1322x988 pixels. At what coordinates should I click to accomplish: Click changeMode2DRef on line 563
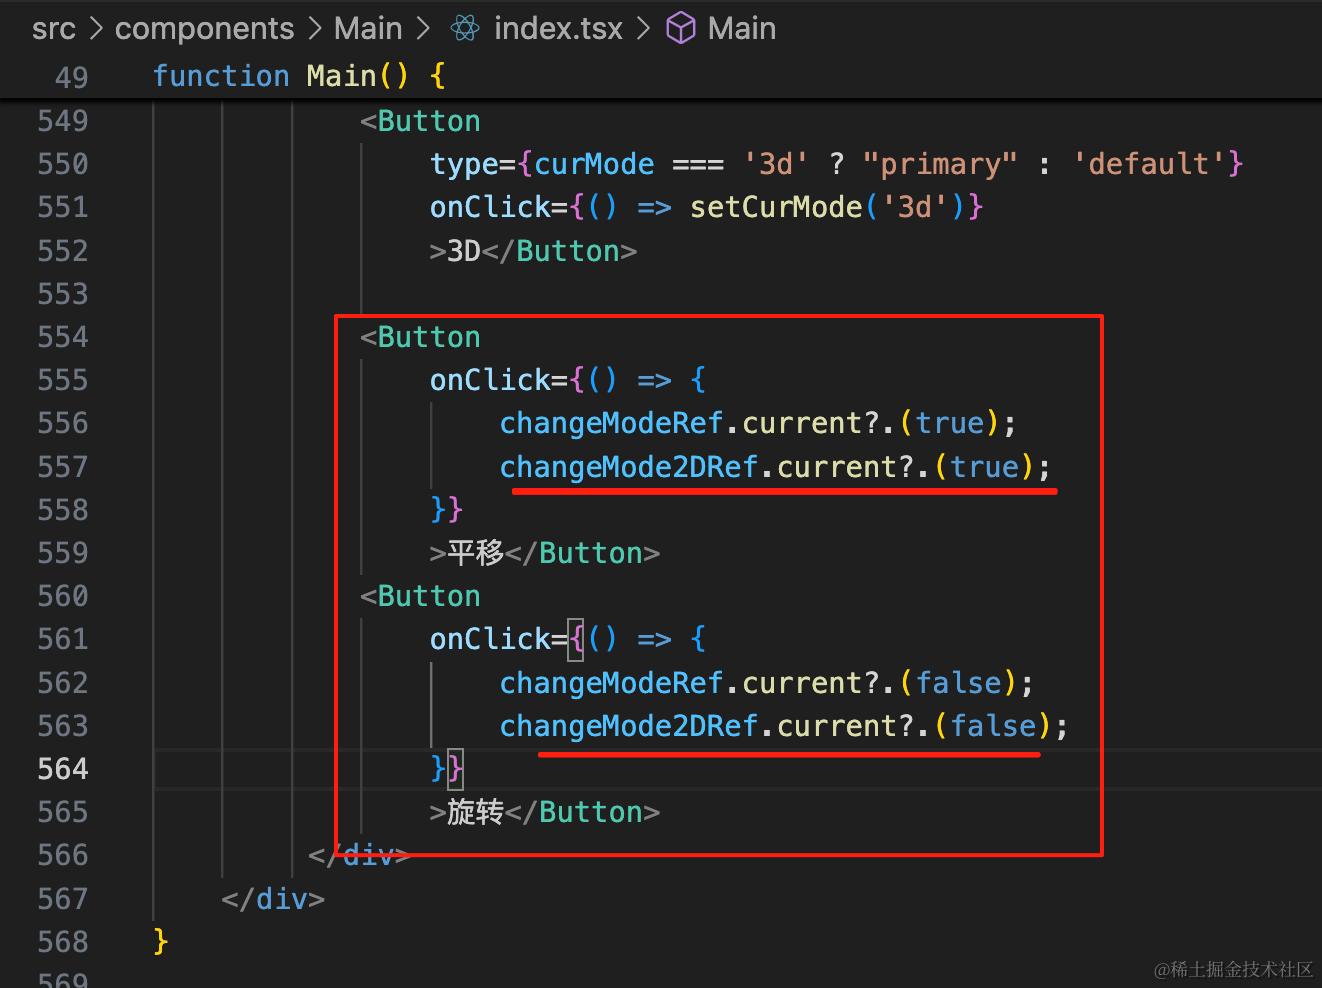(x=629, y=726)
